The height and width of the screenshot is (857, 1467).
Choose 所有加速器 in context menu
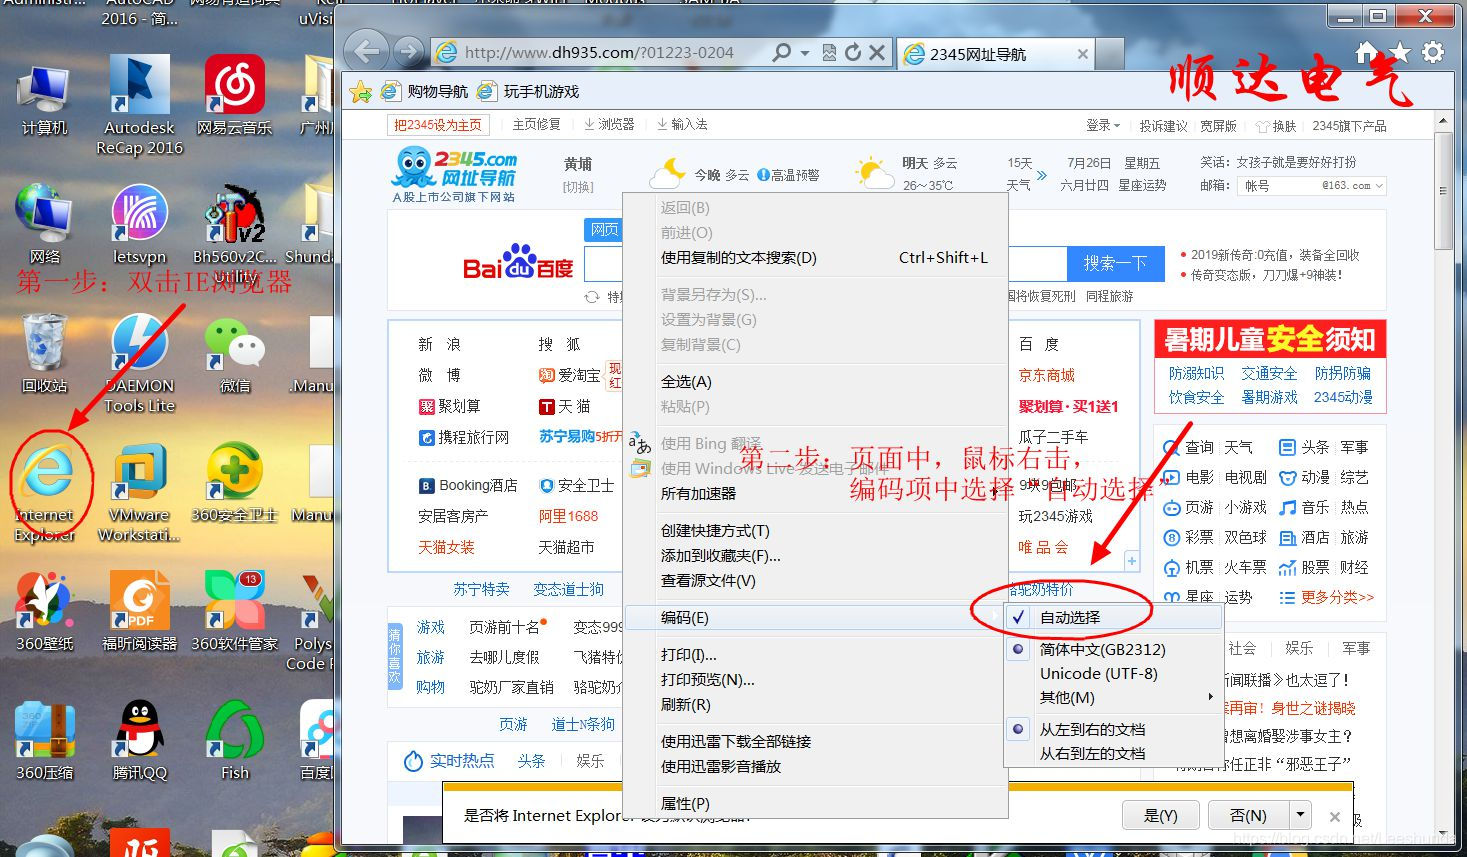pyautogui.click(x=814, y=493)
